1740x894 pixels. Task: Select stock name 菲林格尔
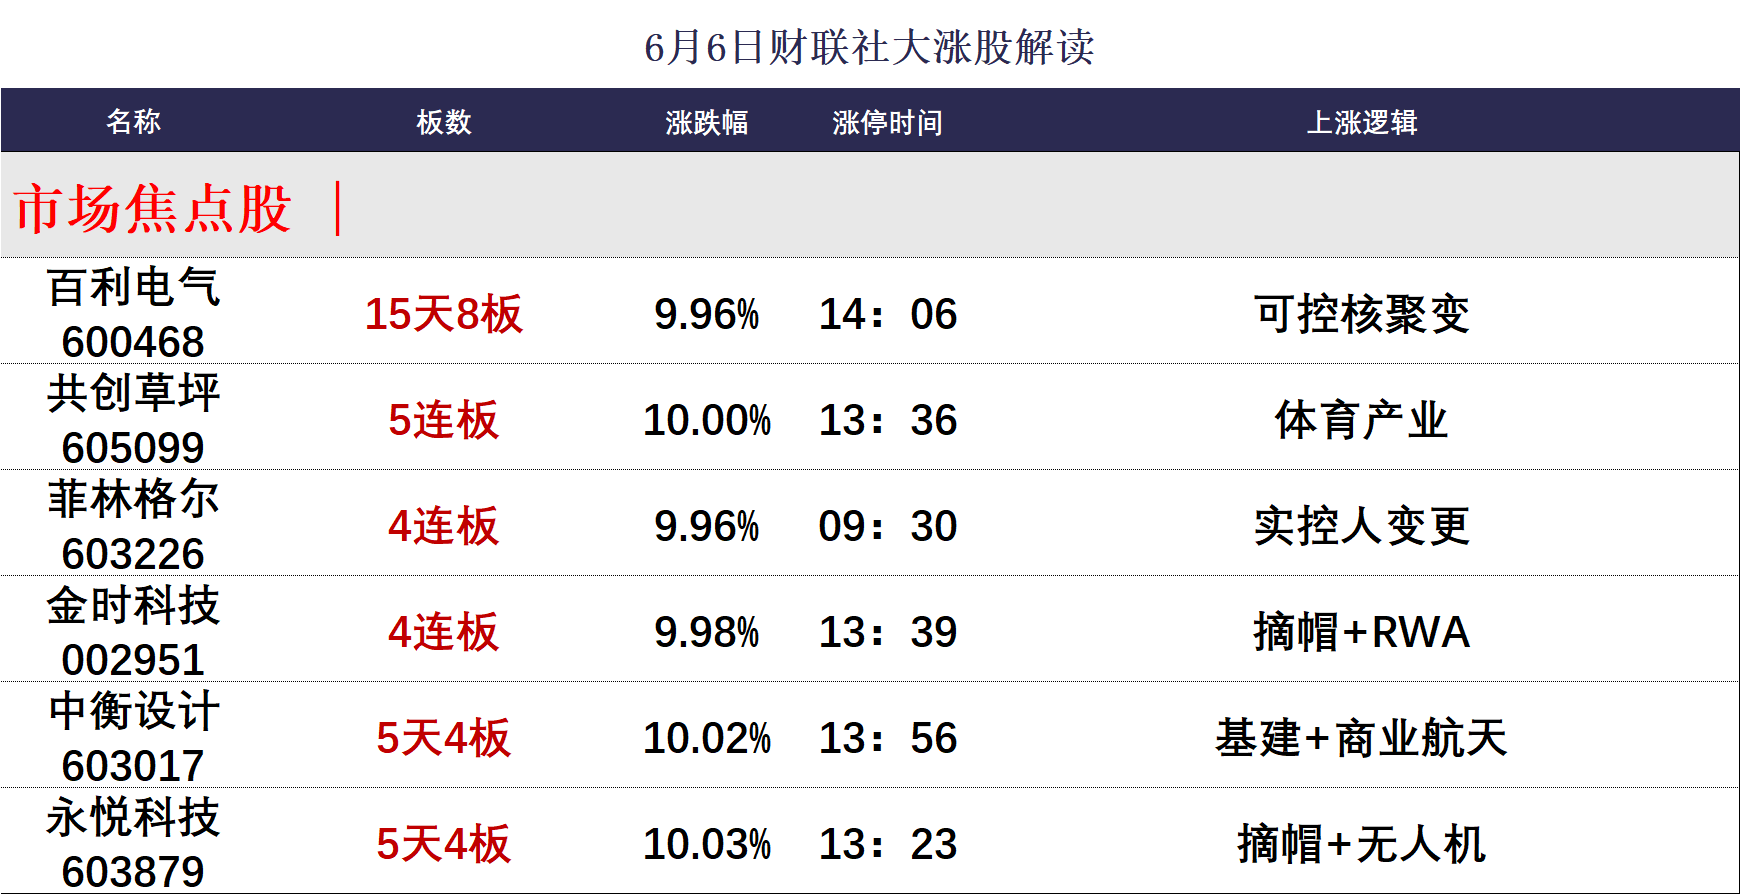133,500
